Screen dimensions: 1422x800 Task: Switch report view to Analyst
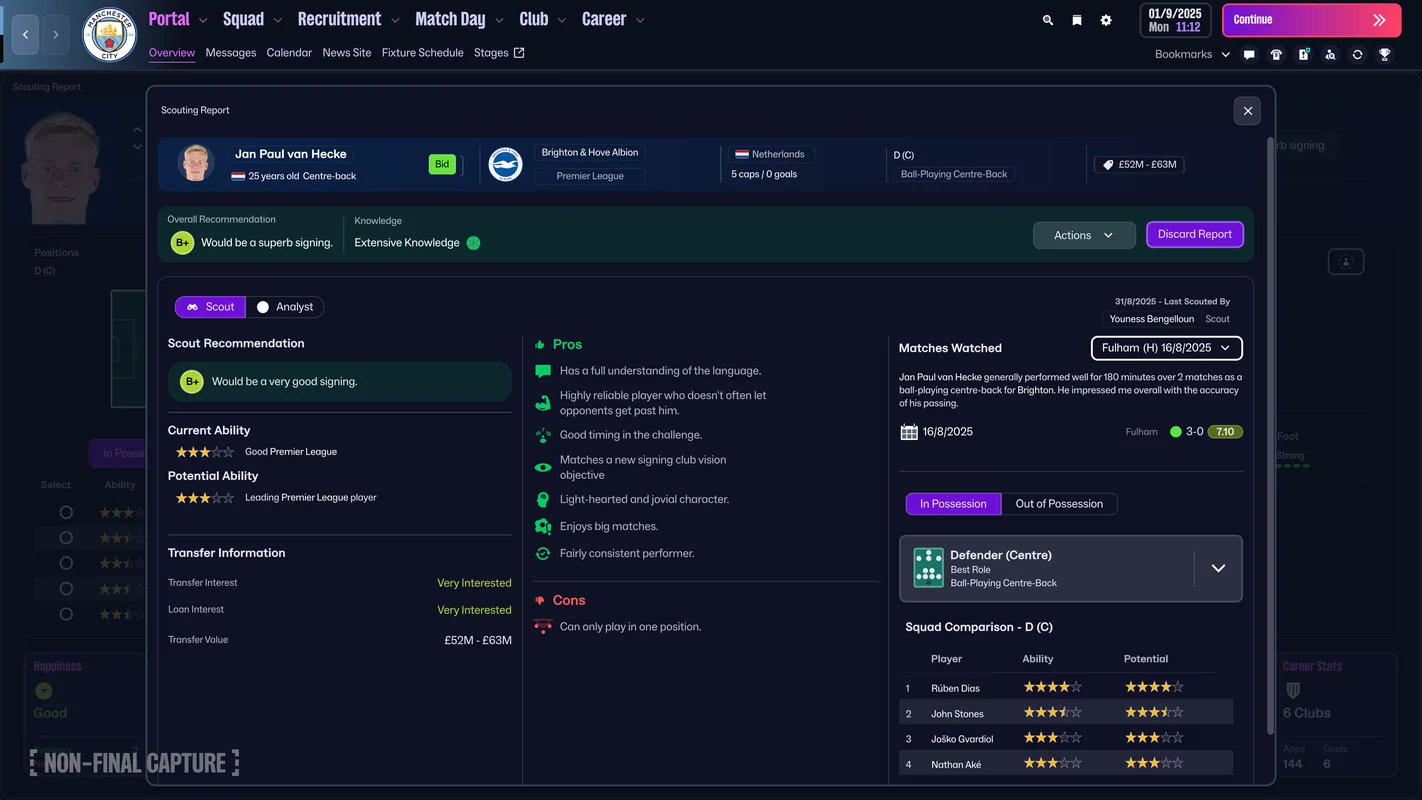(285, 307)
